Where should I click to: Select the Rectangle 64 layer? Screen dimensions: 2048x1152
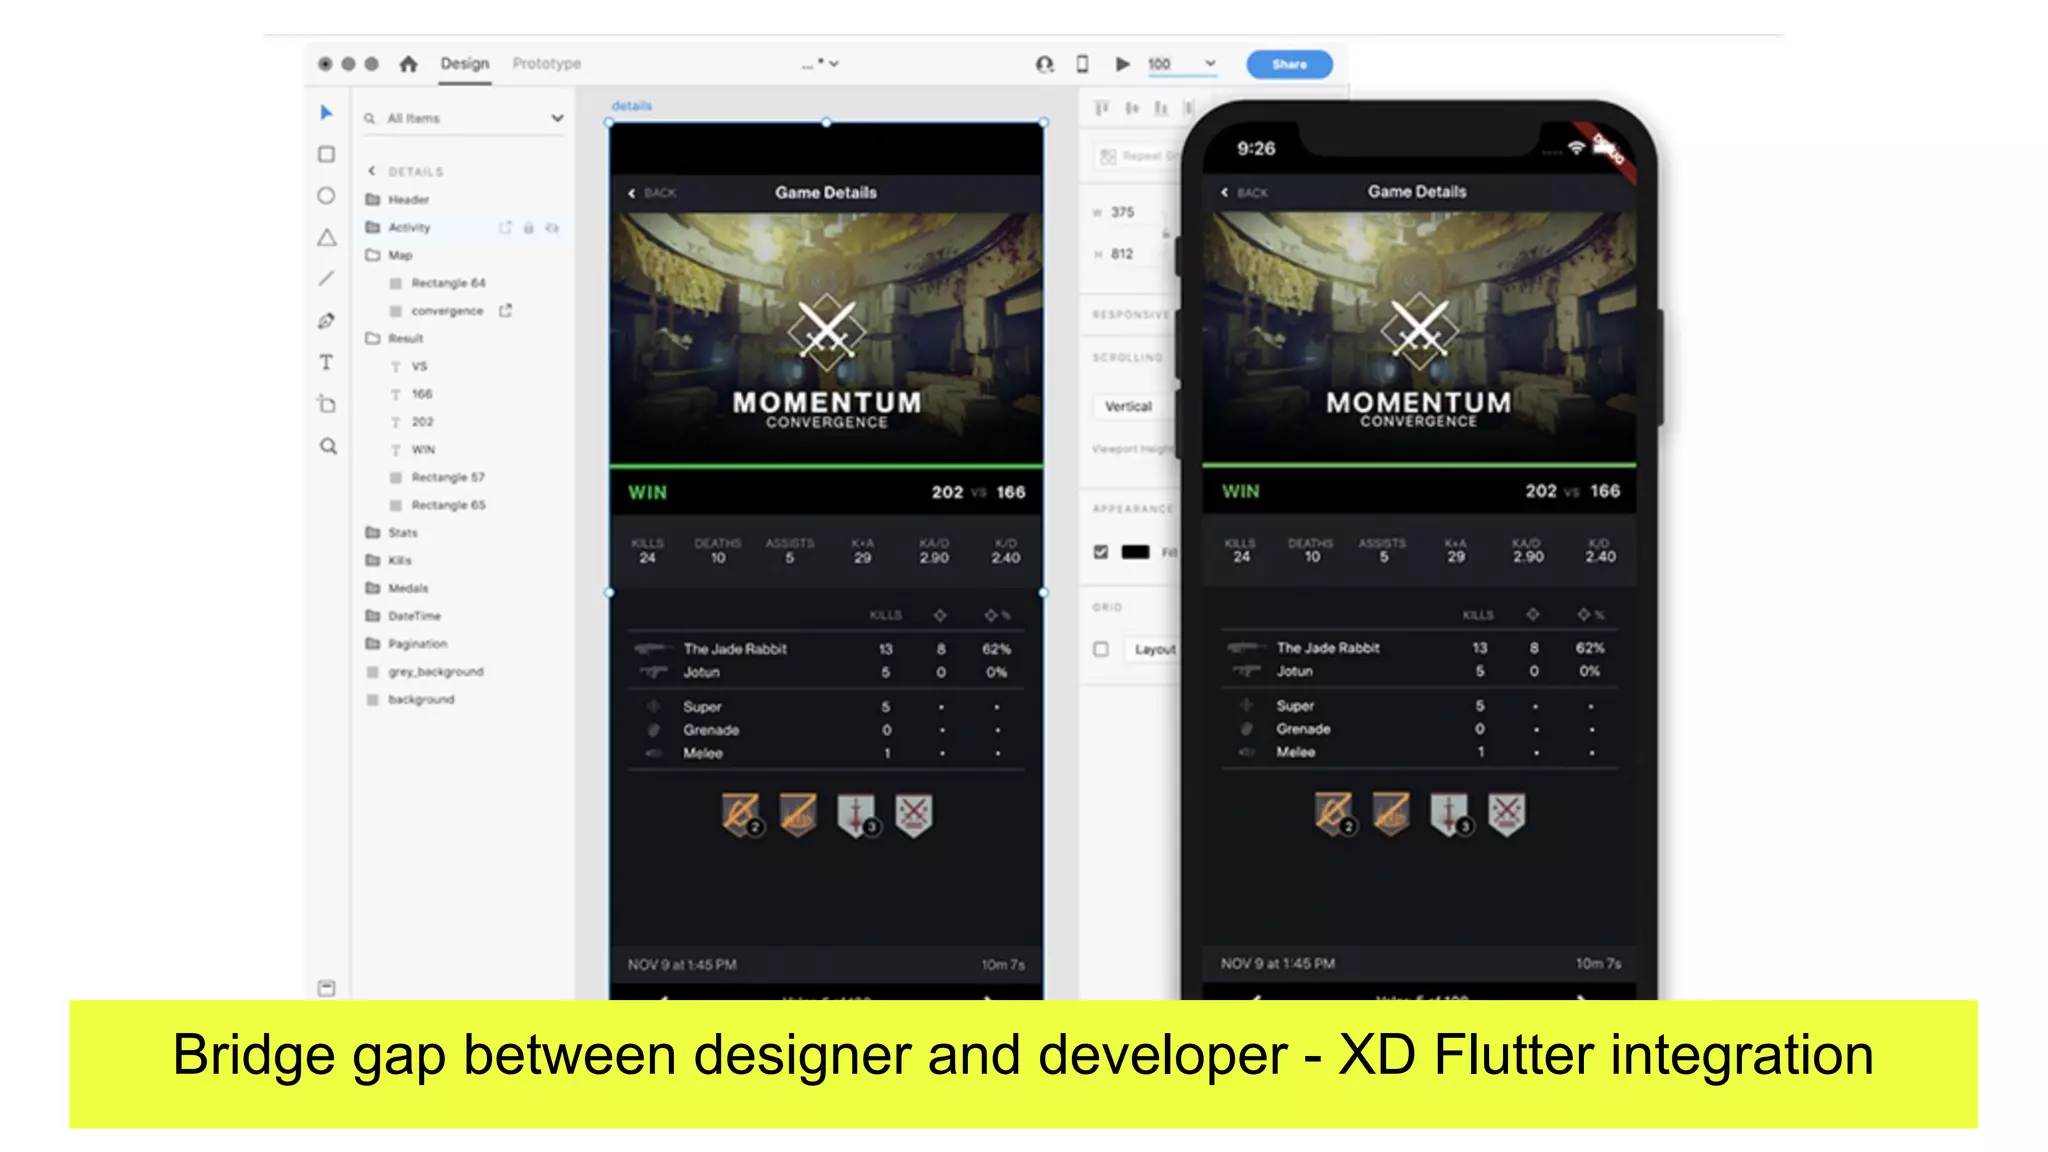point(448,283)
